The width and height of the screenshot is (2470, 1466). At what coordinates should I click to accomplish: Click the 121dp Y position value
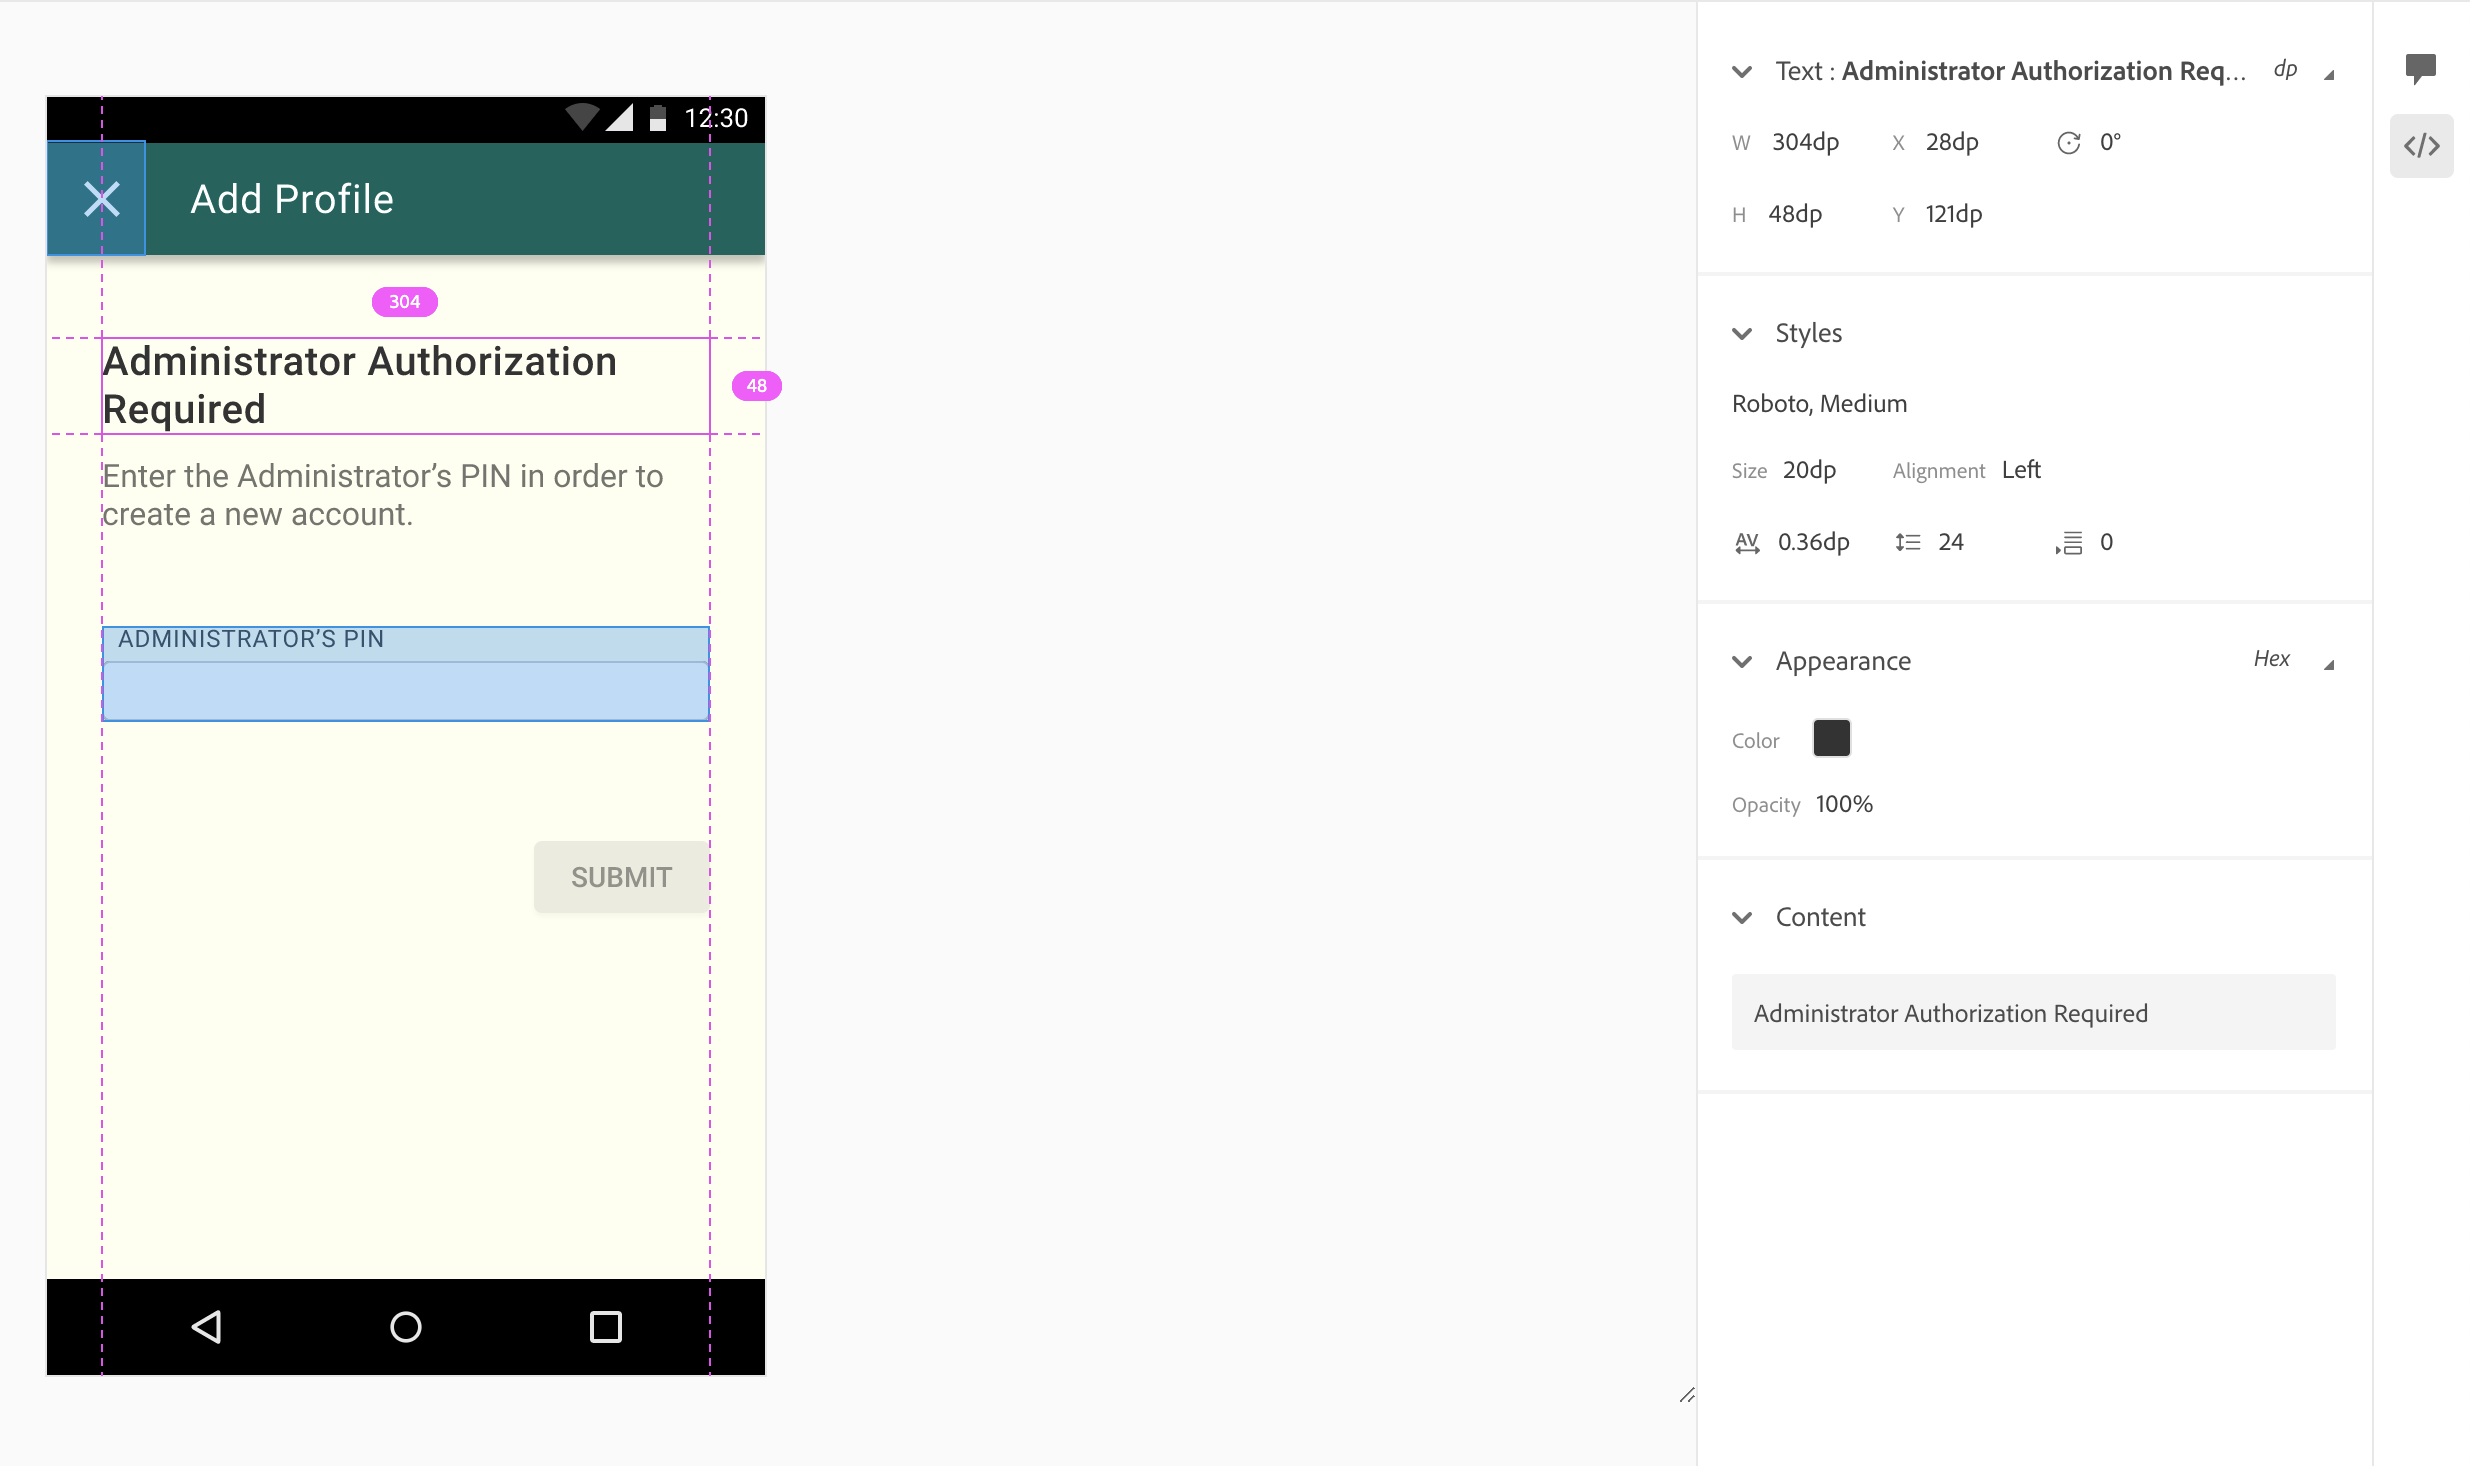(x=1954, y=214)
